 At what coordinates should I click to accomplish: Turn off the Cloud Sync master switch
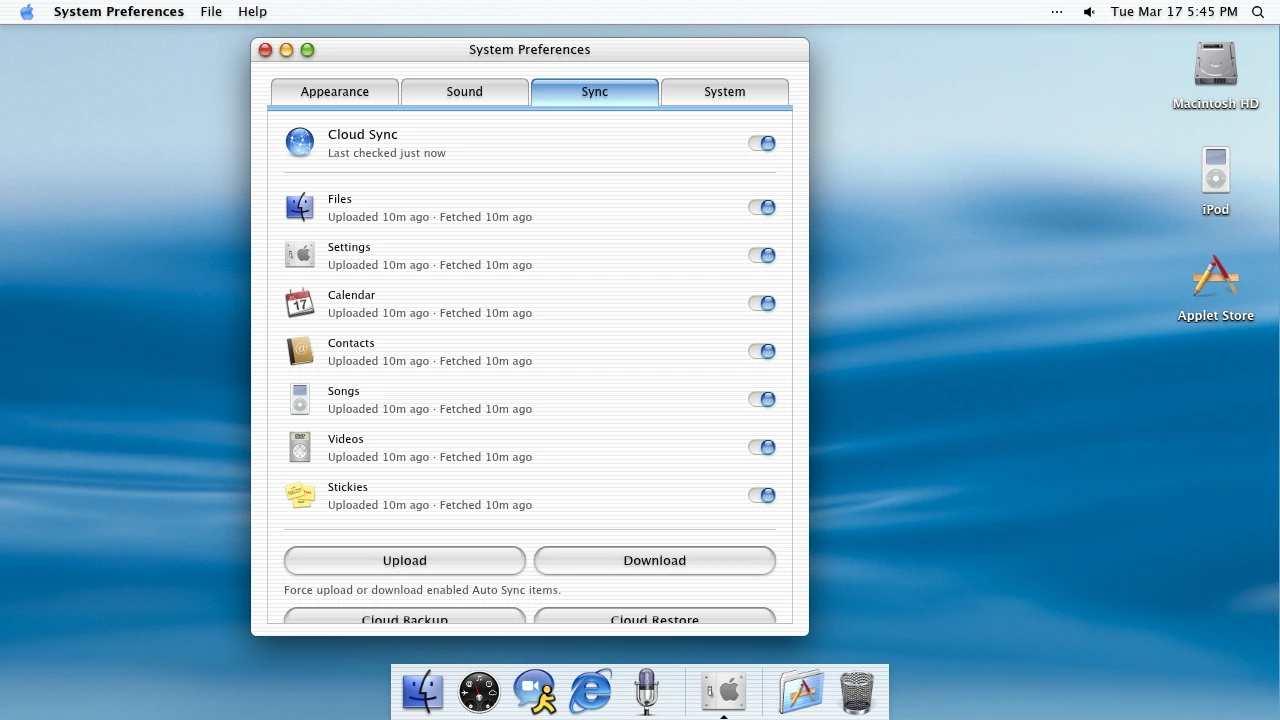(762, 143)
